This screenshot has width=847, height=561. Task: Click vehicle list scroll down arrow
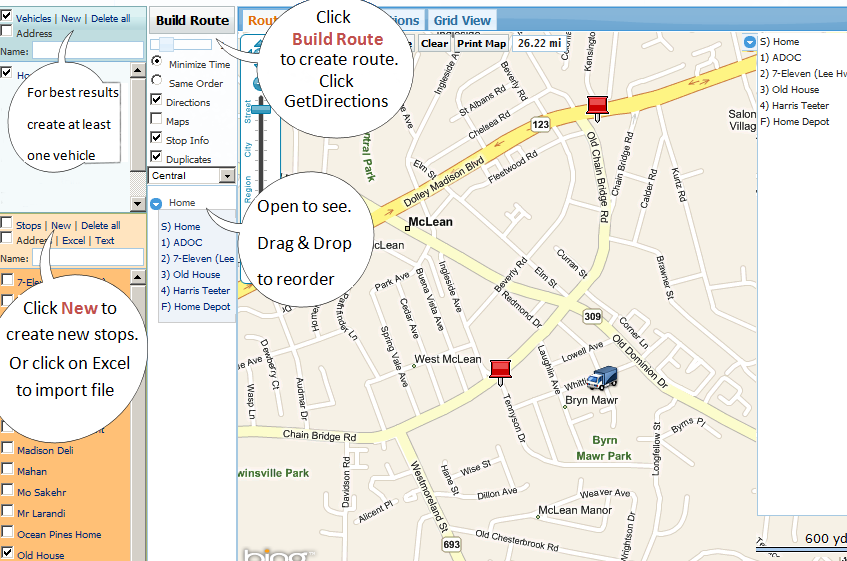138,204
